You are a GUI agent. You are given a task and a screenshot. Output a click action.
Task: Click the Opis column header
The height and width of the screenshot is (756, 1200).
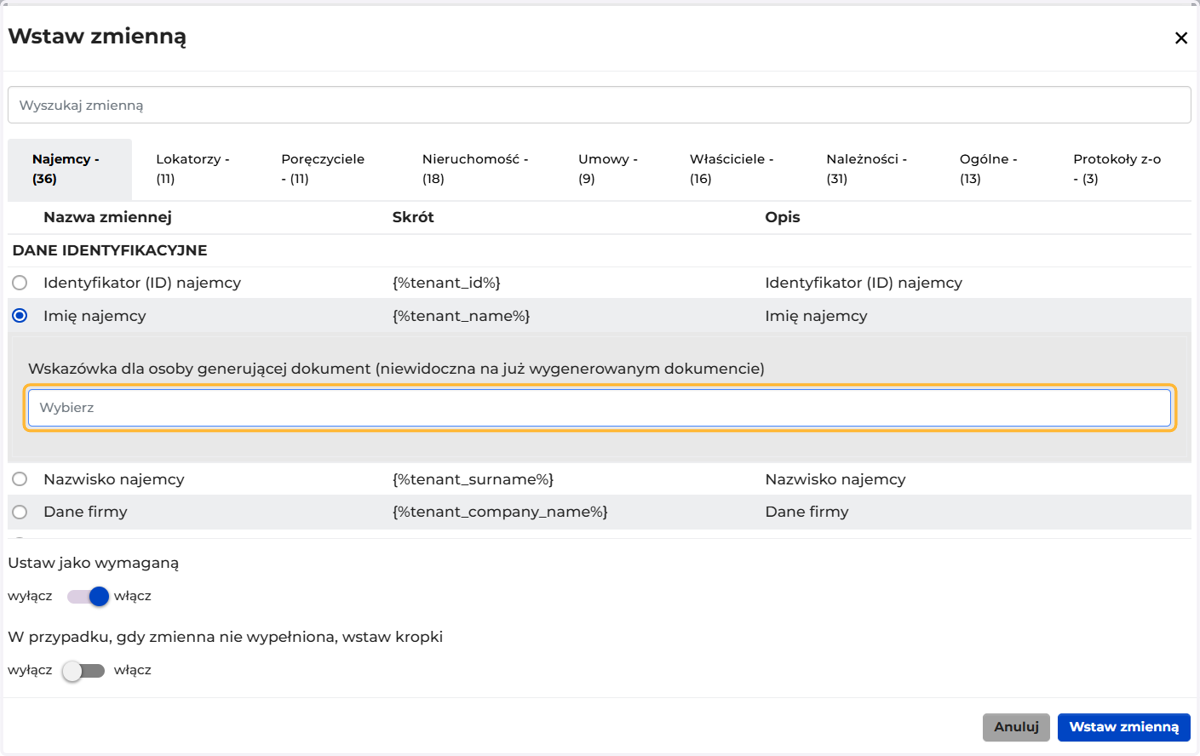782,217
